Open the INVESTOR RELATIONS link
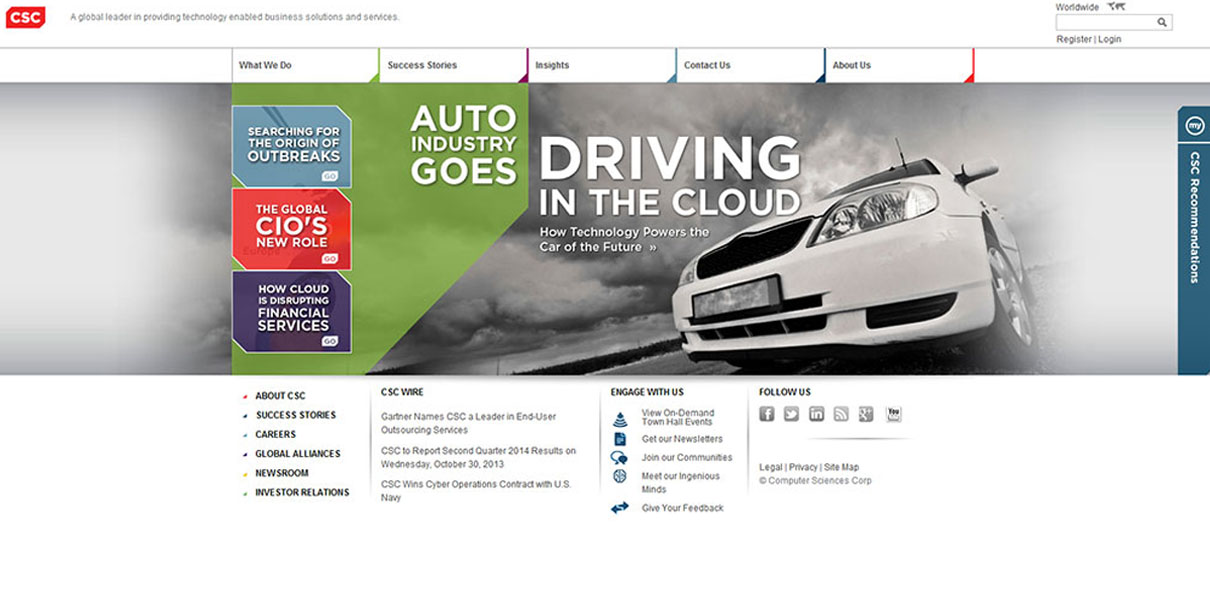 click(303, 493)
